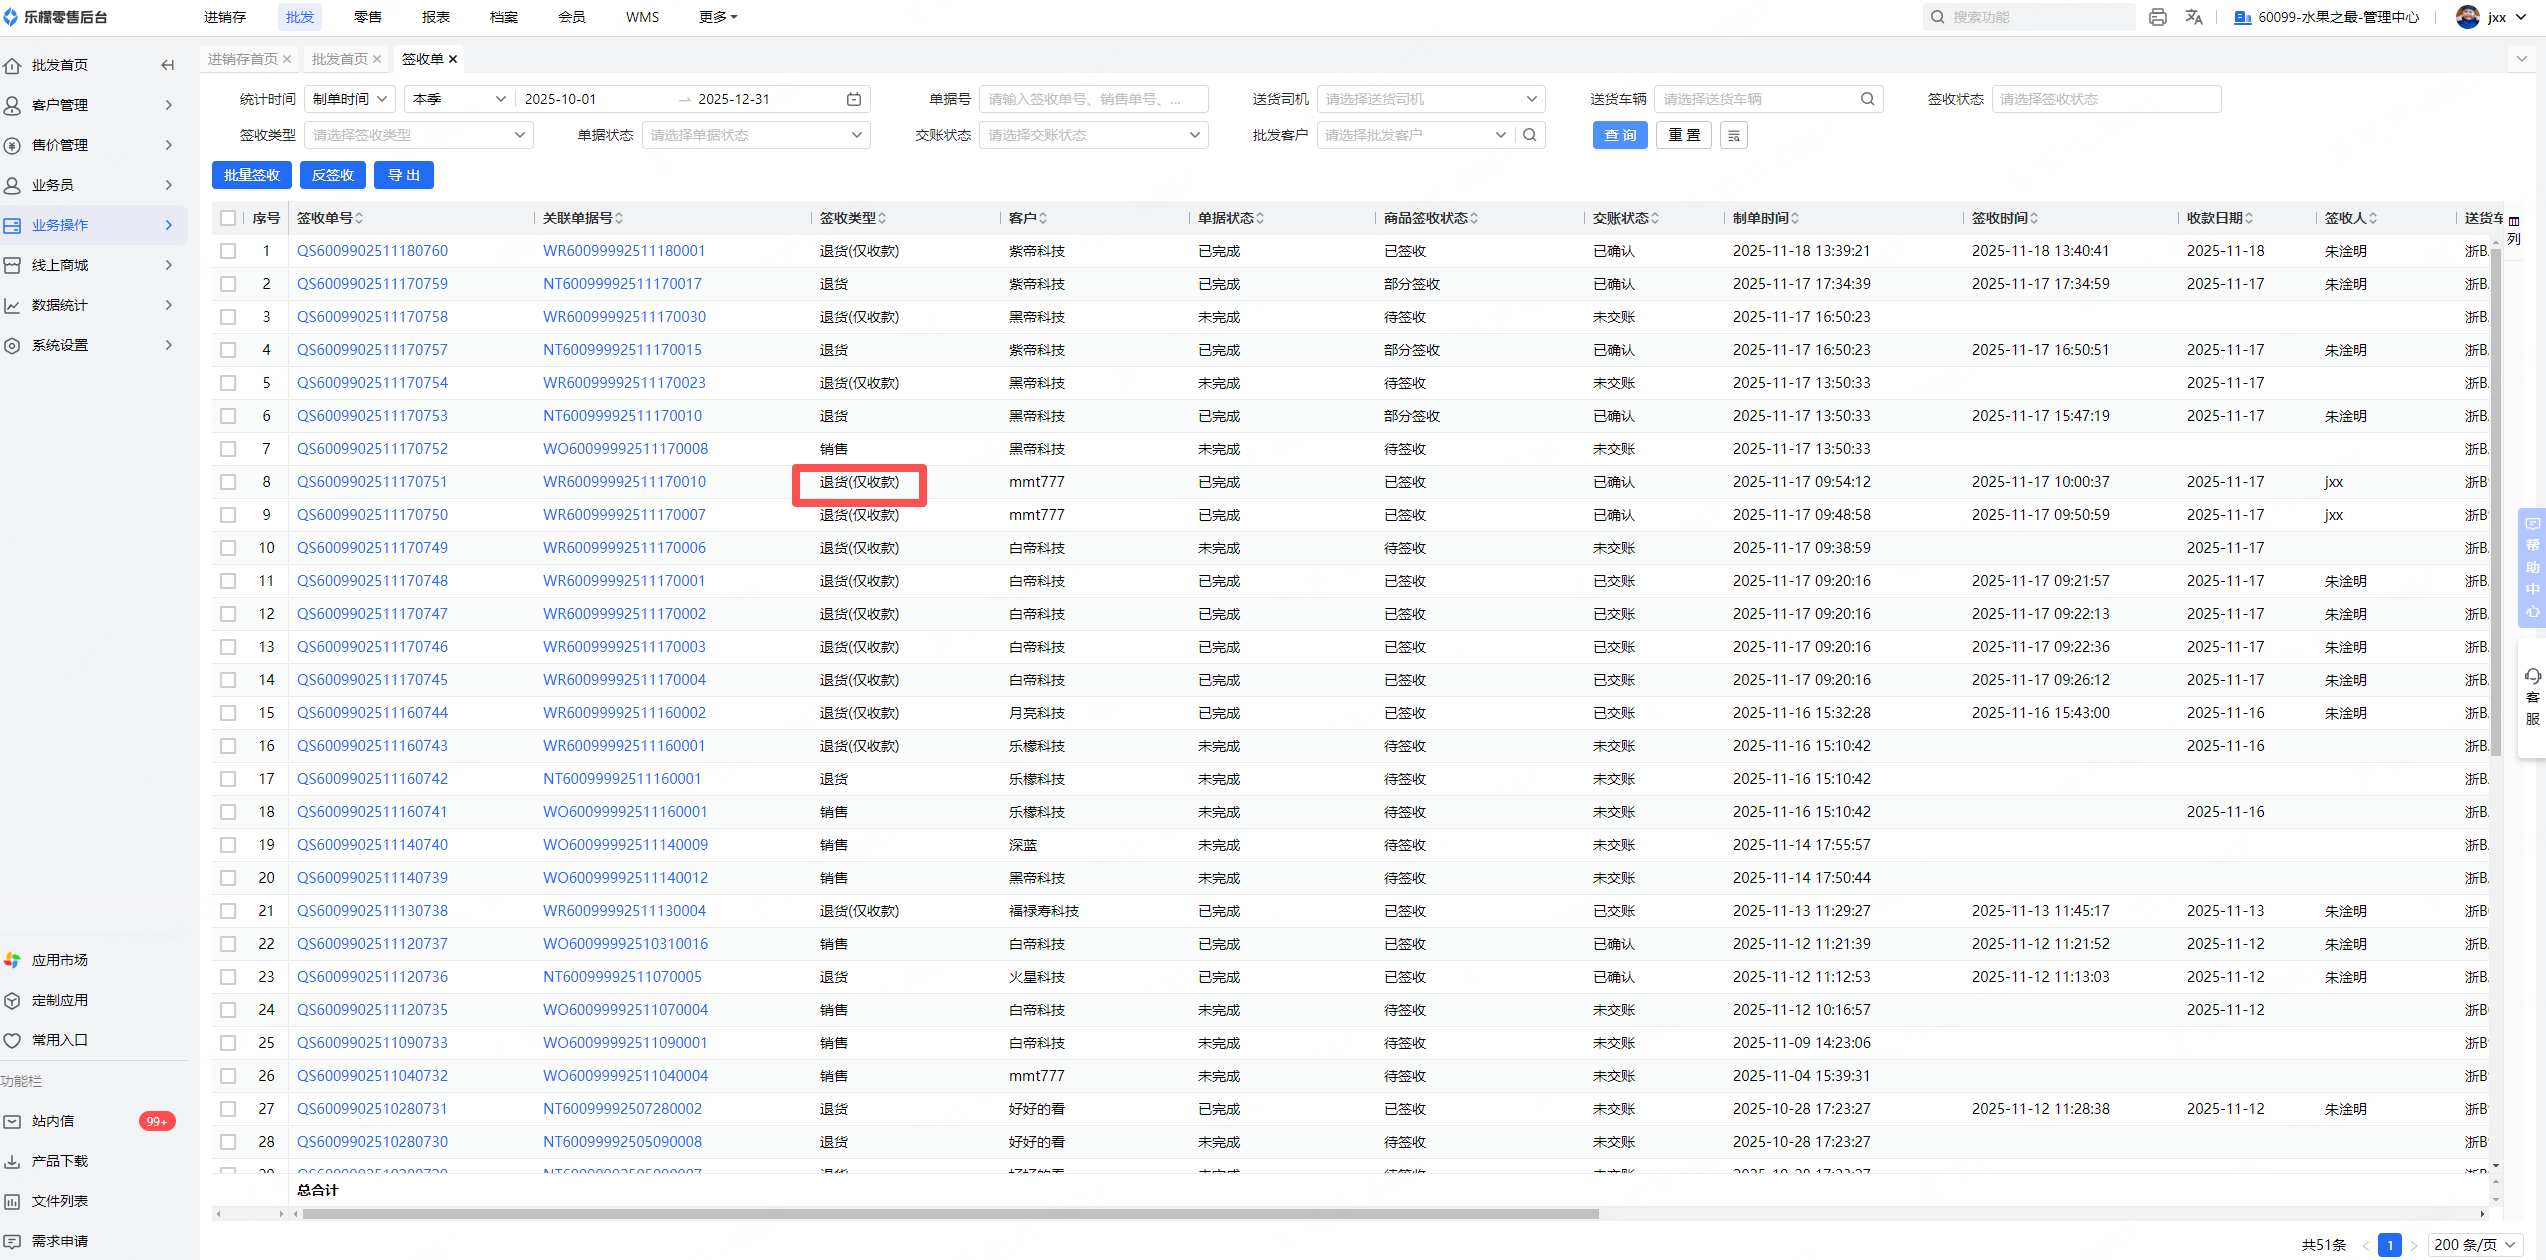
Task: Open the 报表 top menu
Action: click(436, 17)
